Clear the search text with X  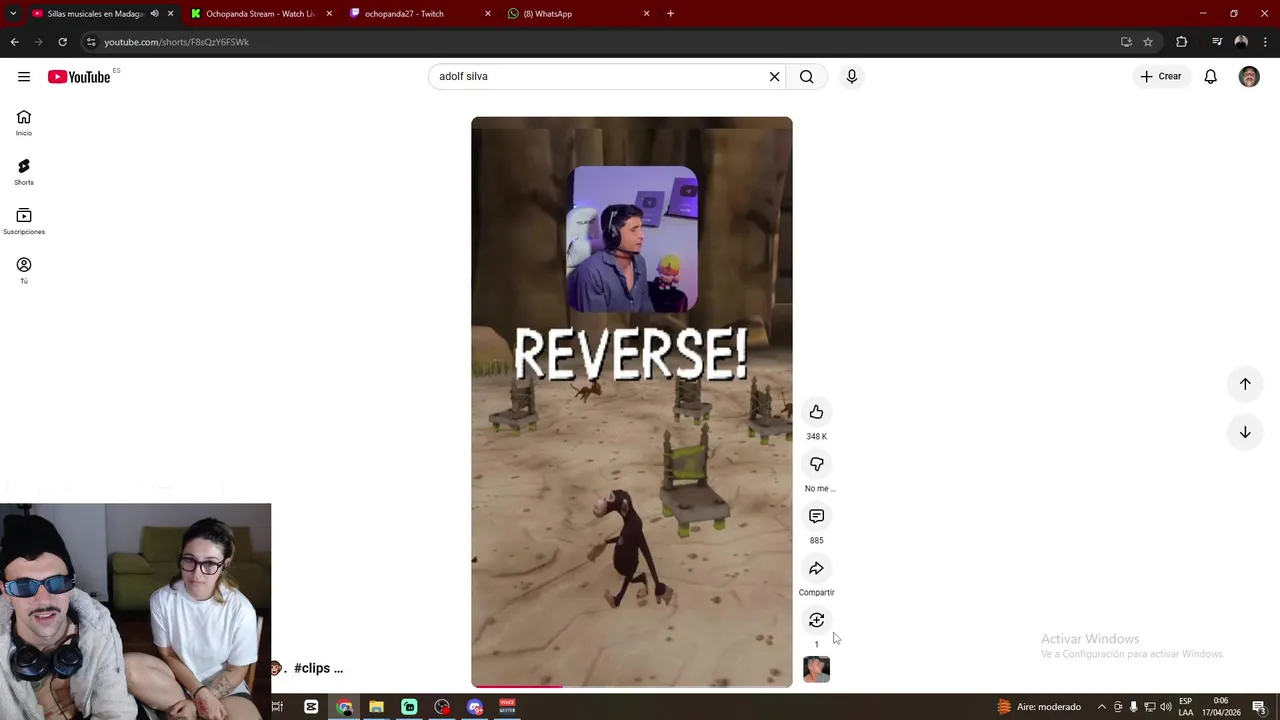[x=774, y=76]
